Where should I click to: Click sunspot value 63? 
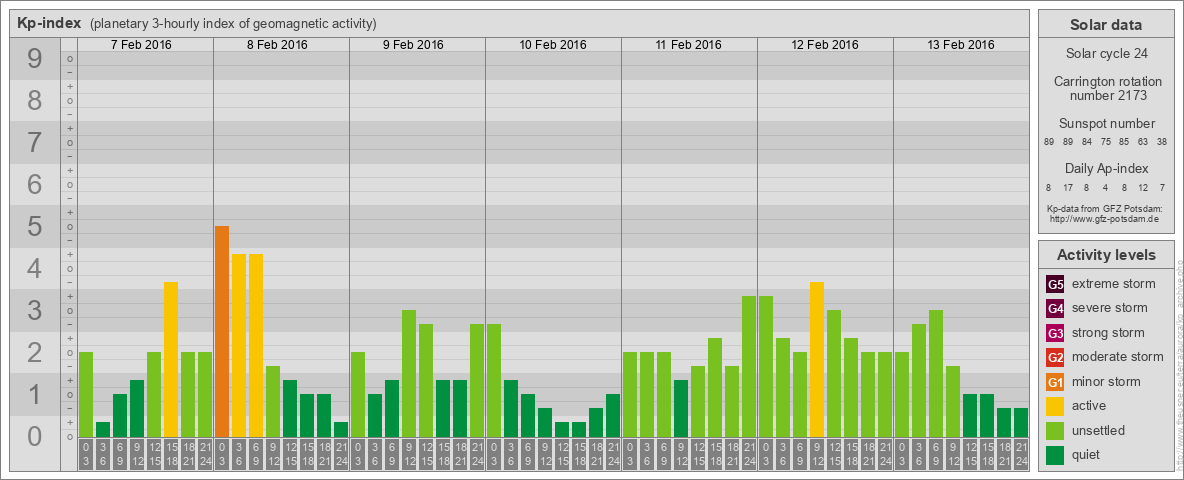click(1143, 142)
